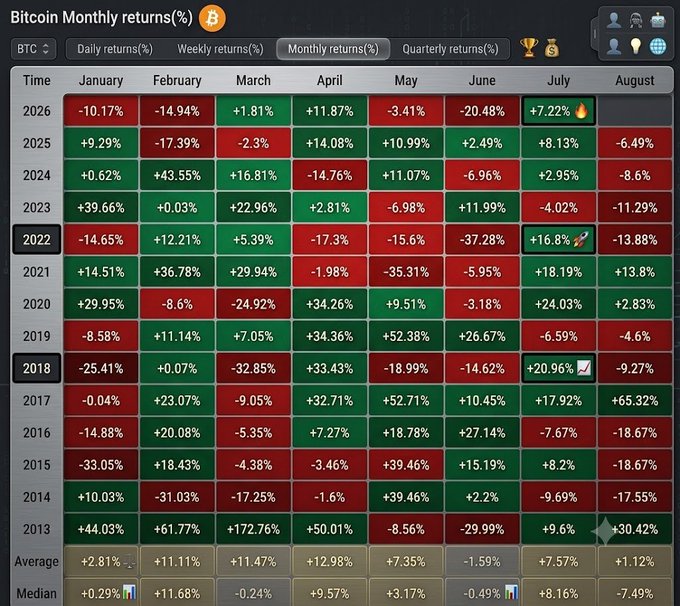Click the +24.03% cell for July 2020

click(x=559, y=304)
